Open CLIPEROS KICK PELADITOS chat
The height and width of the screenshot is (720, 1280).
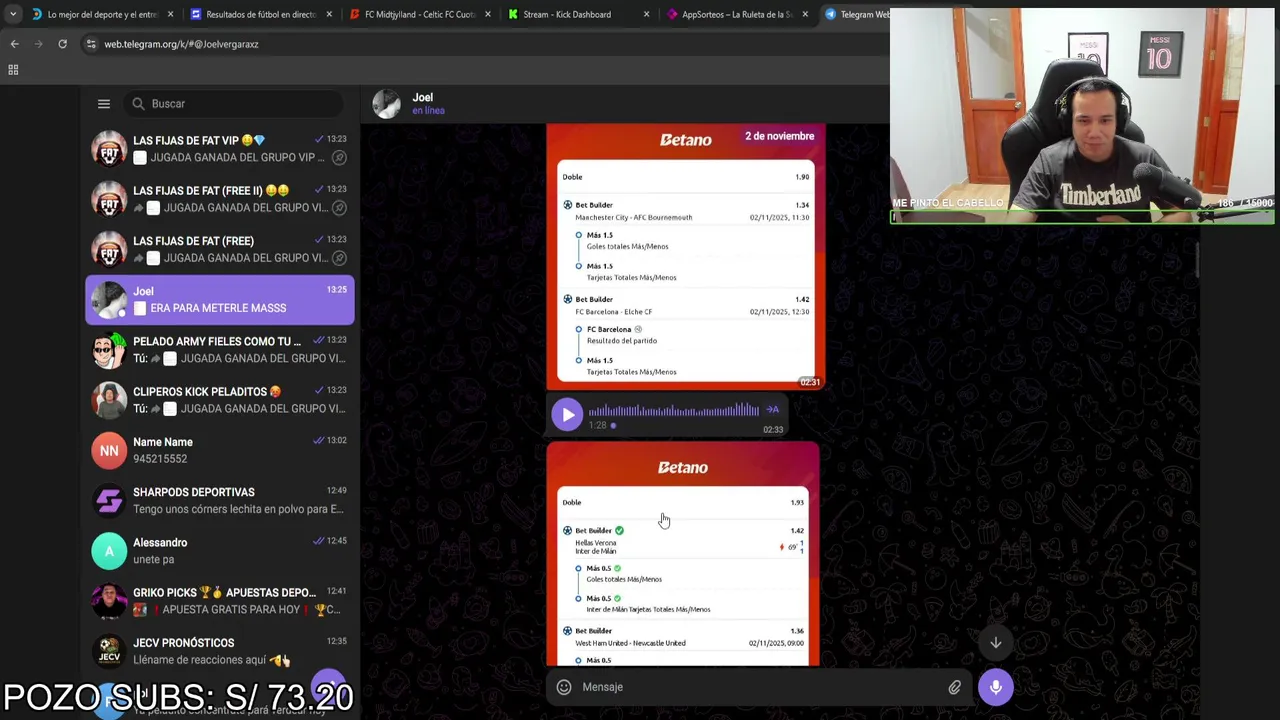[x=220, y=400]
